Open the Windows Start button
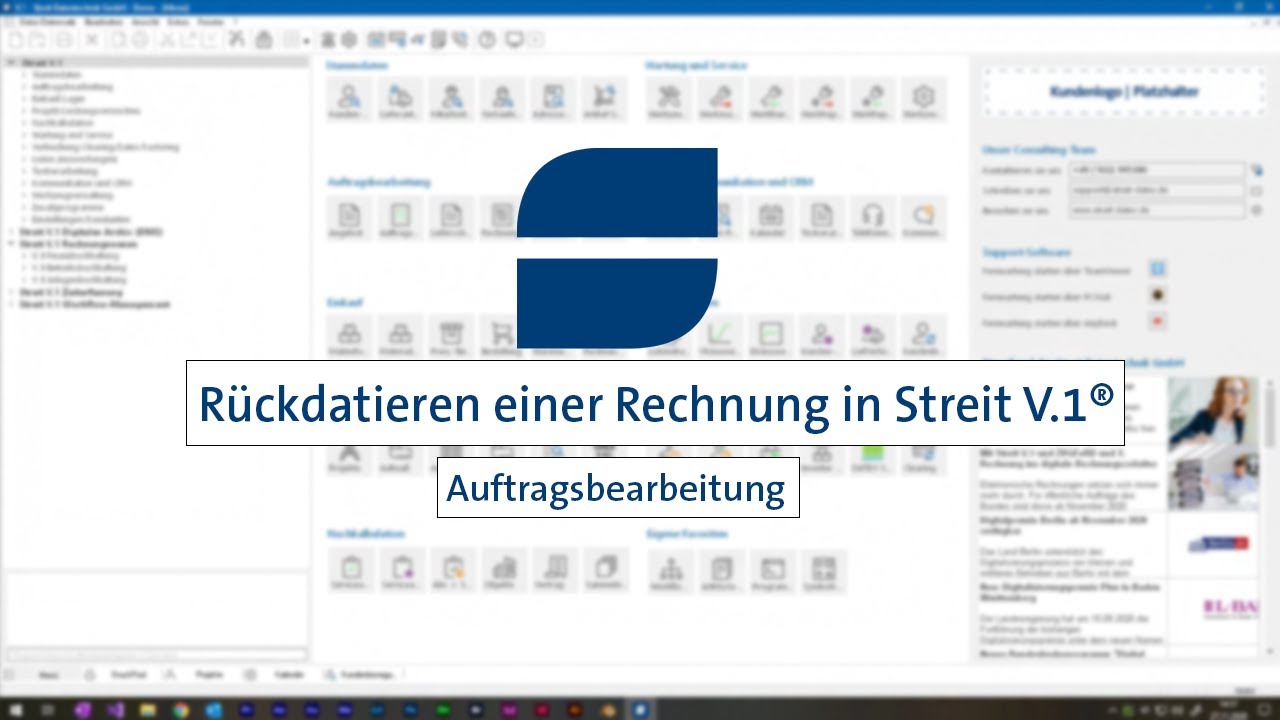Image resolution: width=1280 pixels, height=720 pixels. coord(14,710)
